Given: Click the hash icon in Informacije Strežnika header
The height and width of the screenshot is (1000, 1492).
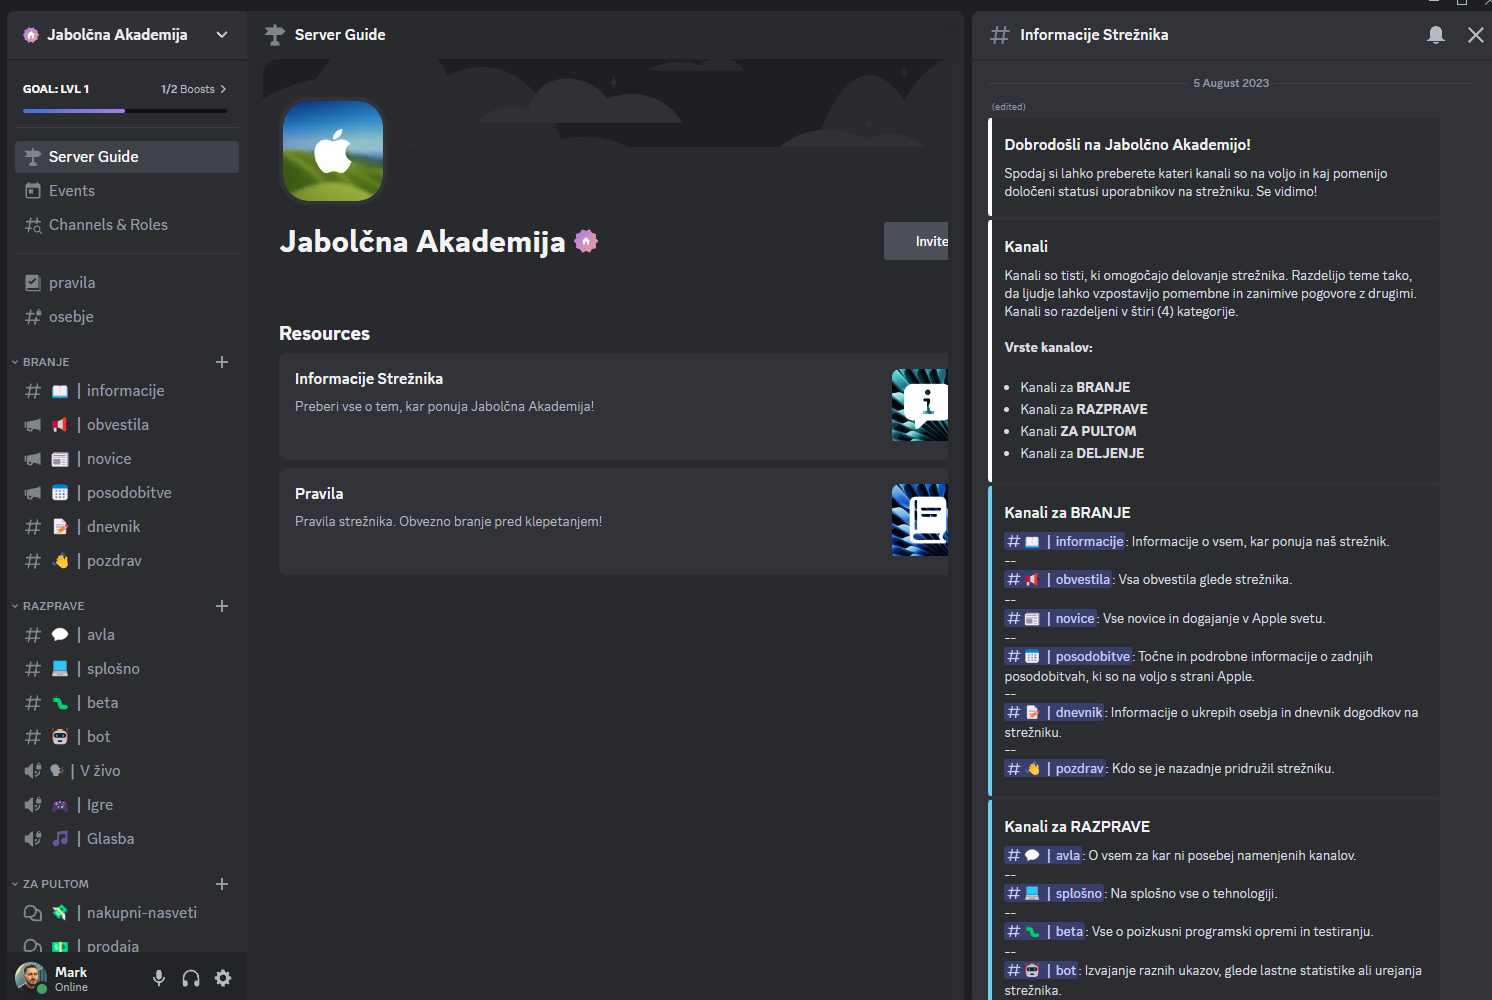Looking at the screenshot, I should point(999,35).
